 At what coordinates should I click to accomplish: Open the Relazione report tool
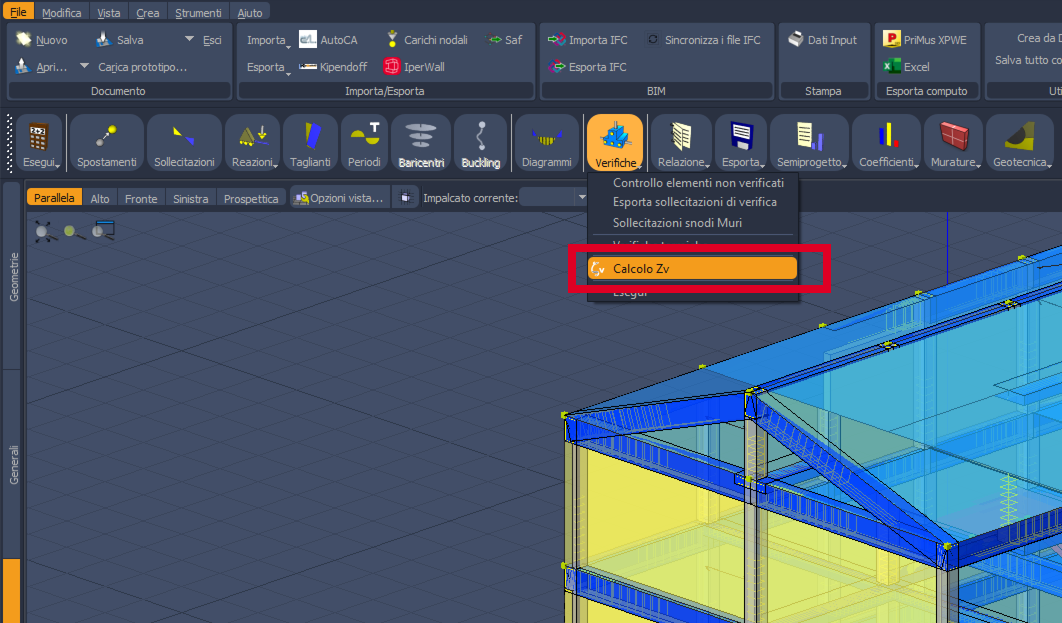(682, 143)
